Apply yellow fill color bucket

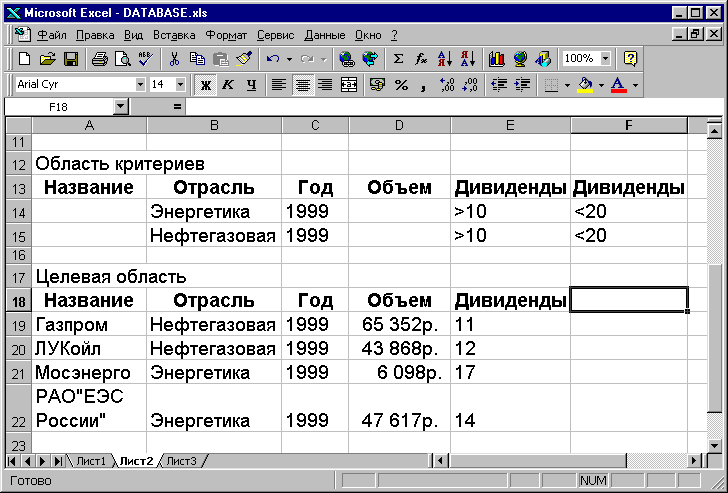585,84
